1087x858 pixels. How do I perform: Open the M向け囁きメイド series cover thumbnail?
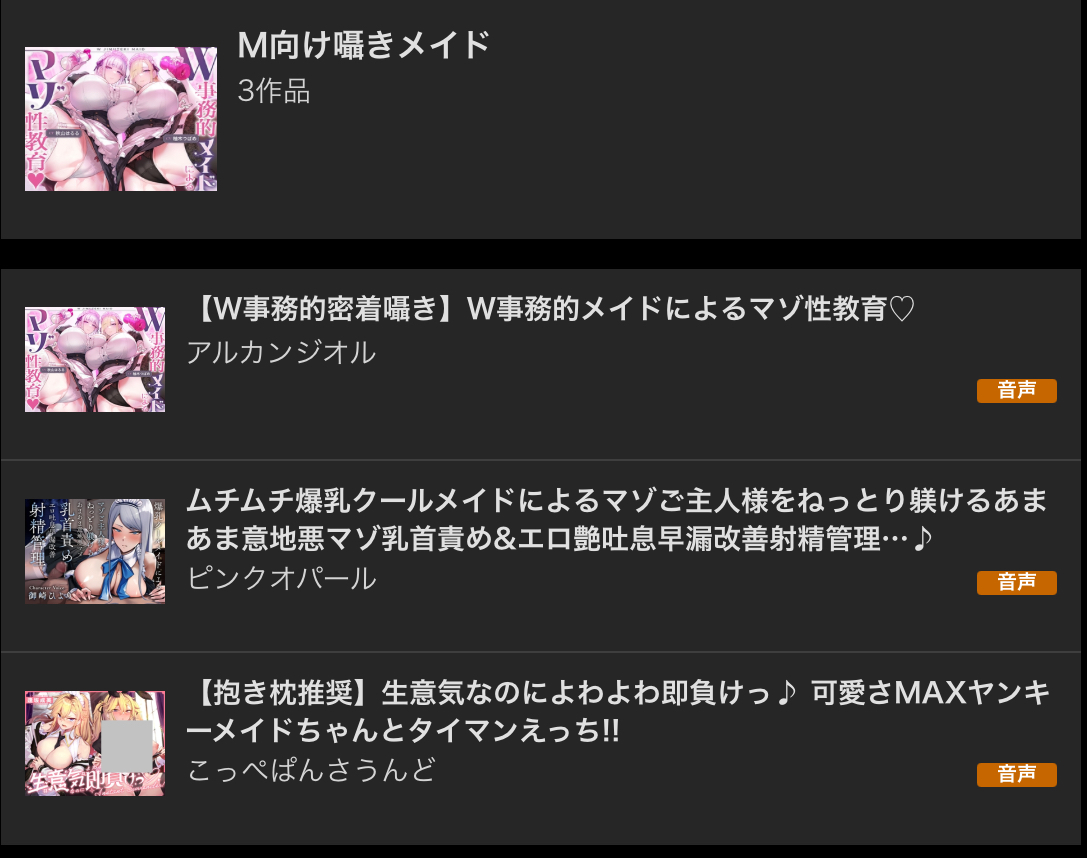pyautogui.click(x=121, y=119)
